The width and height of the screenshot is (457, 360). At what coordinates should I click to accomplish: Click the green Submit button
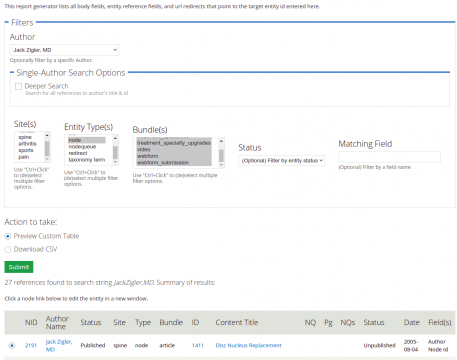tap(19, 267)
